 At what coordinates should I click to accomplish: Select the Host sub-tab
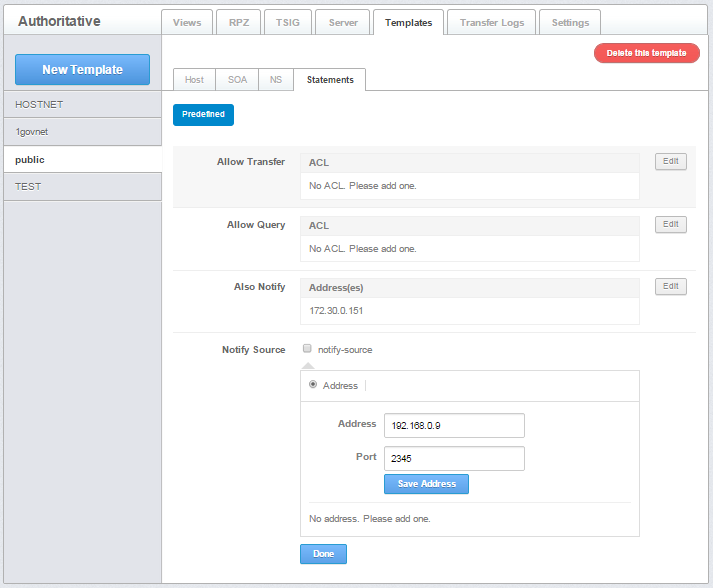(x=194, y=80)
